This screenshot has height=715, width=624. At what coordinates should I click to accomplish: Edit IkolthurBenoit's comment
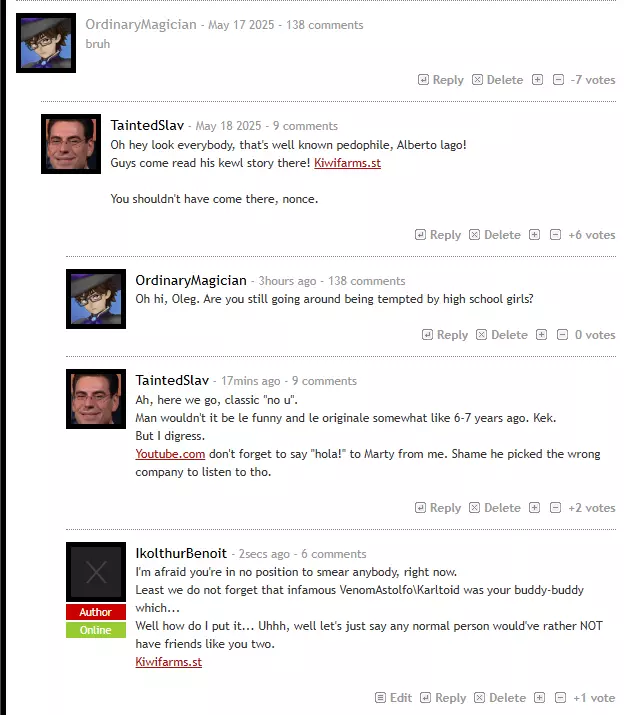click(393, 698)
